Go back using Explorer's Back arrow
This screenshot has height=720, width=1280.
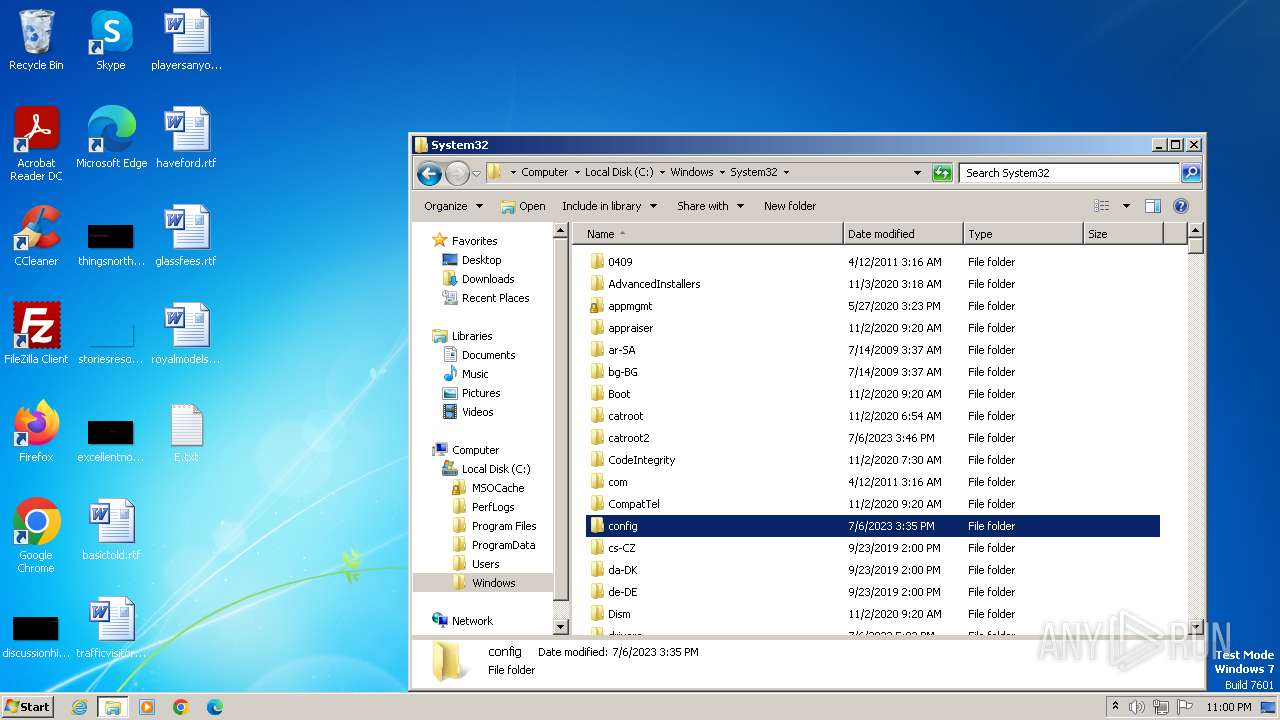(429, 173)
